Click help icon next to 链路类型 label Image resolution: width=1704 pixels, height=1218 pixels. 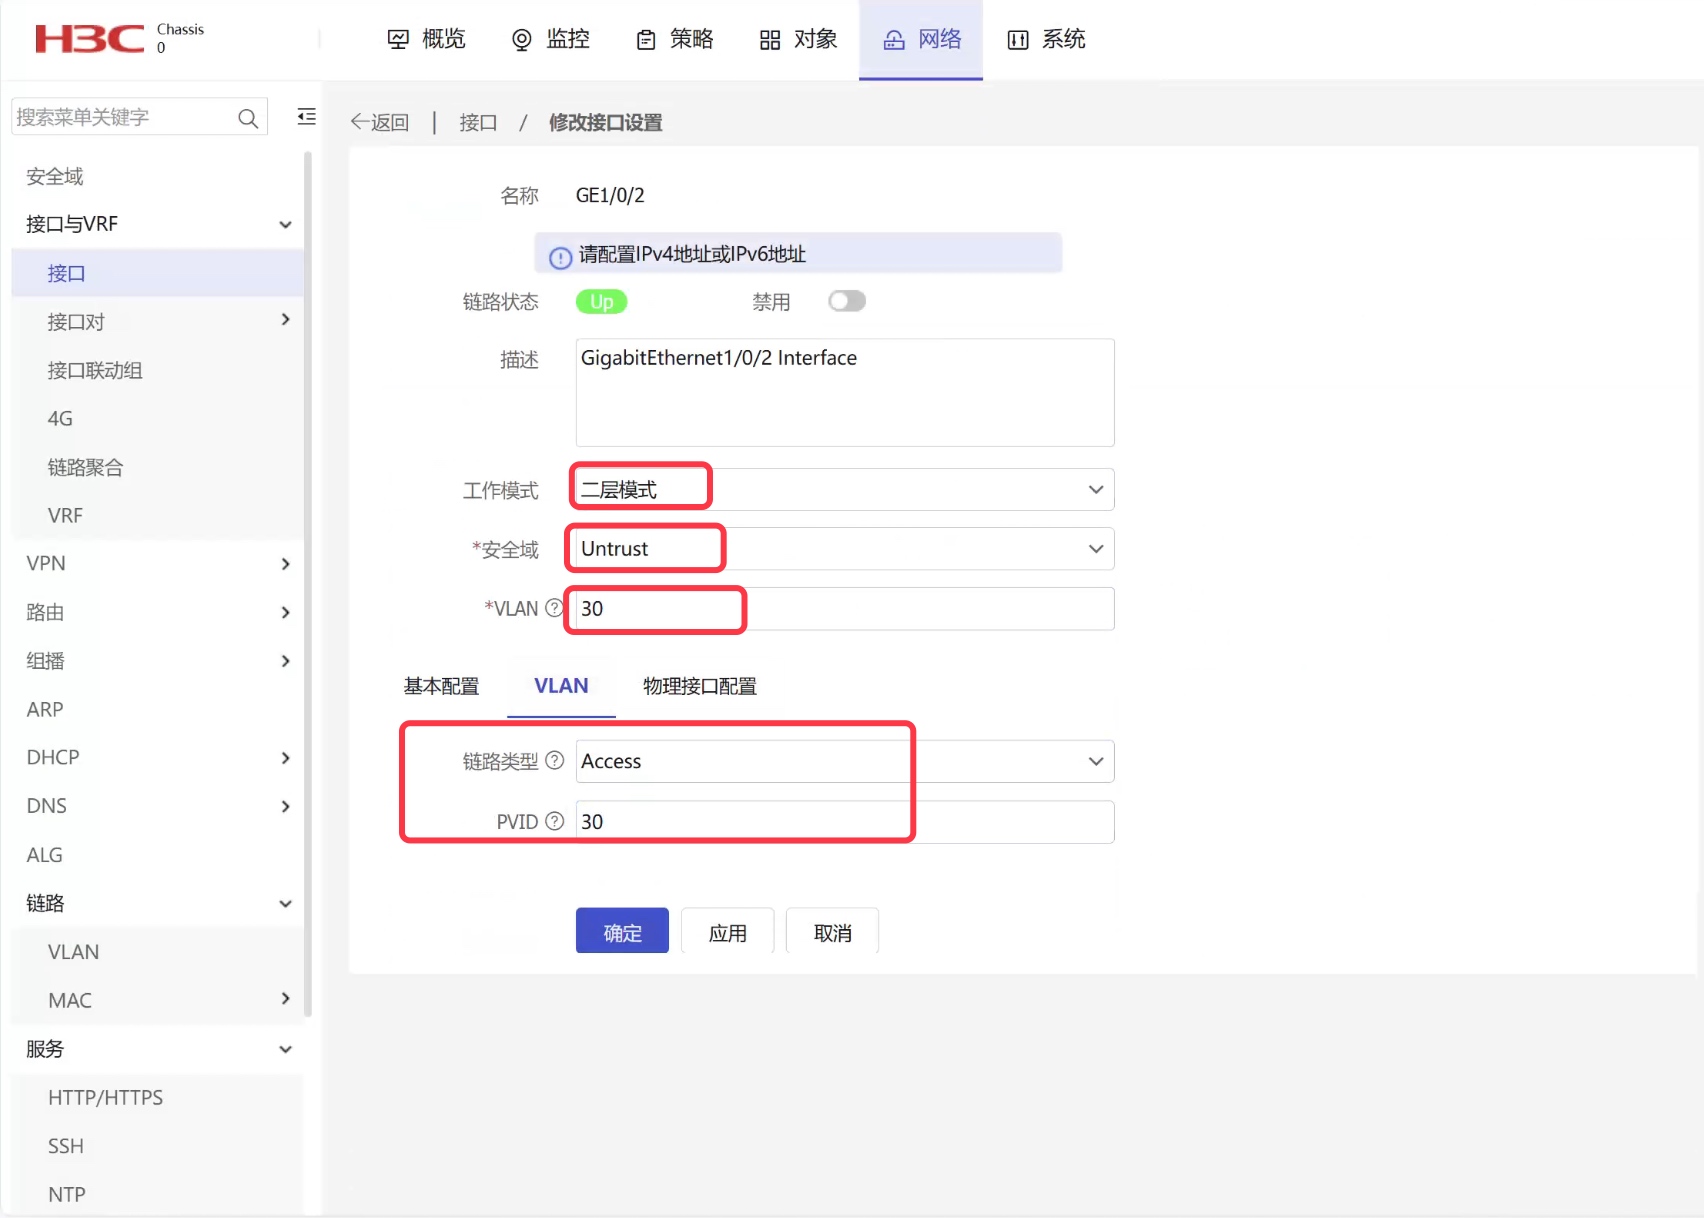point(555,760)
